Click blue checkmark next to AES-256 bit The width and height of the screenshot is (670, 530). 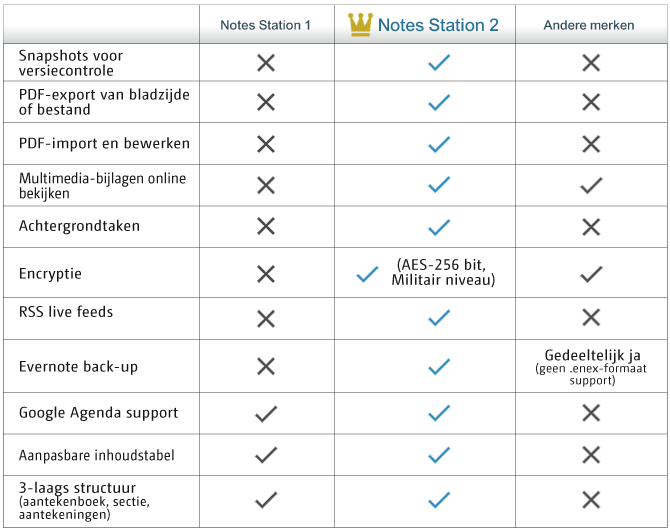point(367,274)
